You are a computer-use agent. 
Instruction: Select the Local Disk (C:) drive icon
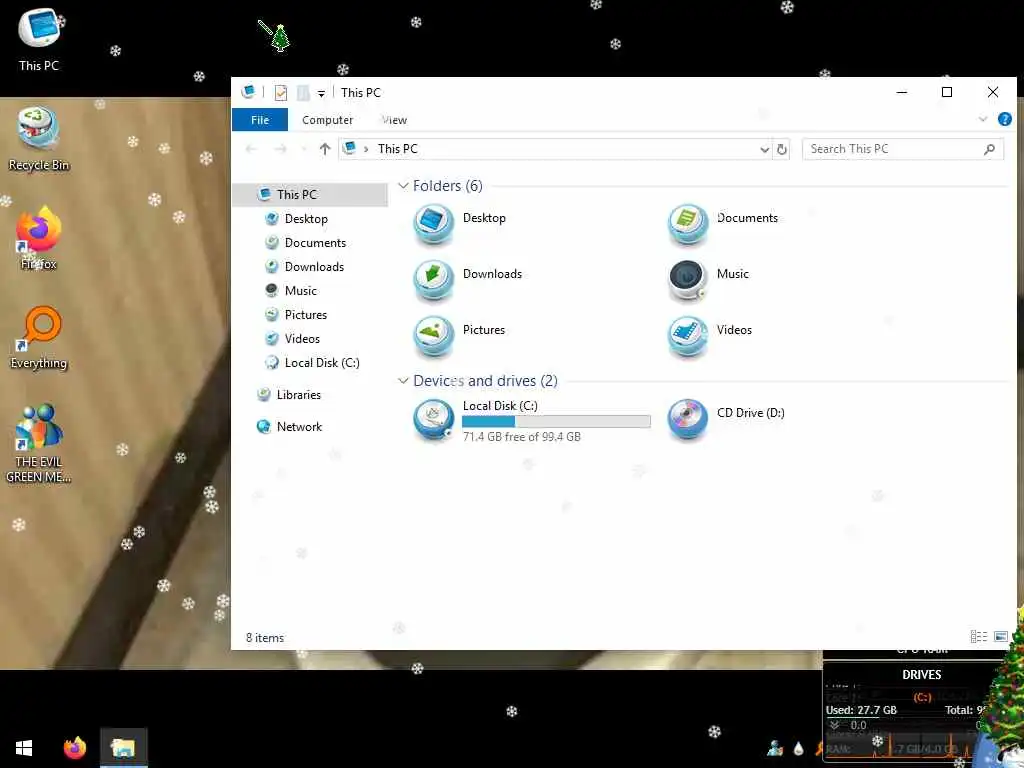coord(434,420)
